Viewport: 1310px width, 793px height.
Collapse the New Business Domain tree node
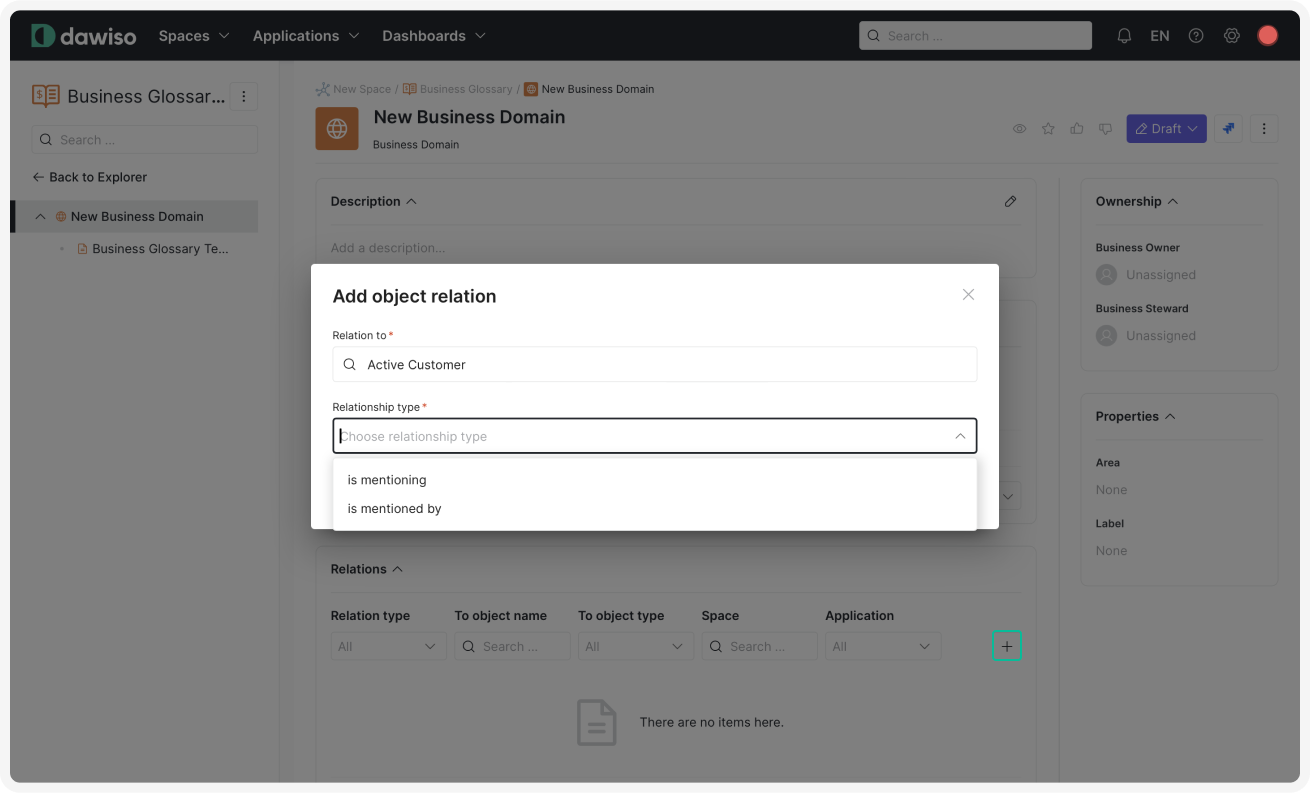[x=40, y=217]
